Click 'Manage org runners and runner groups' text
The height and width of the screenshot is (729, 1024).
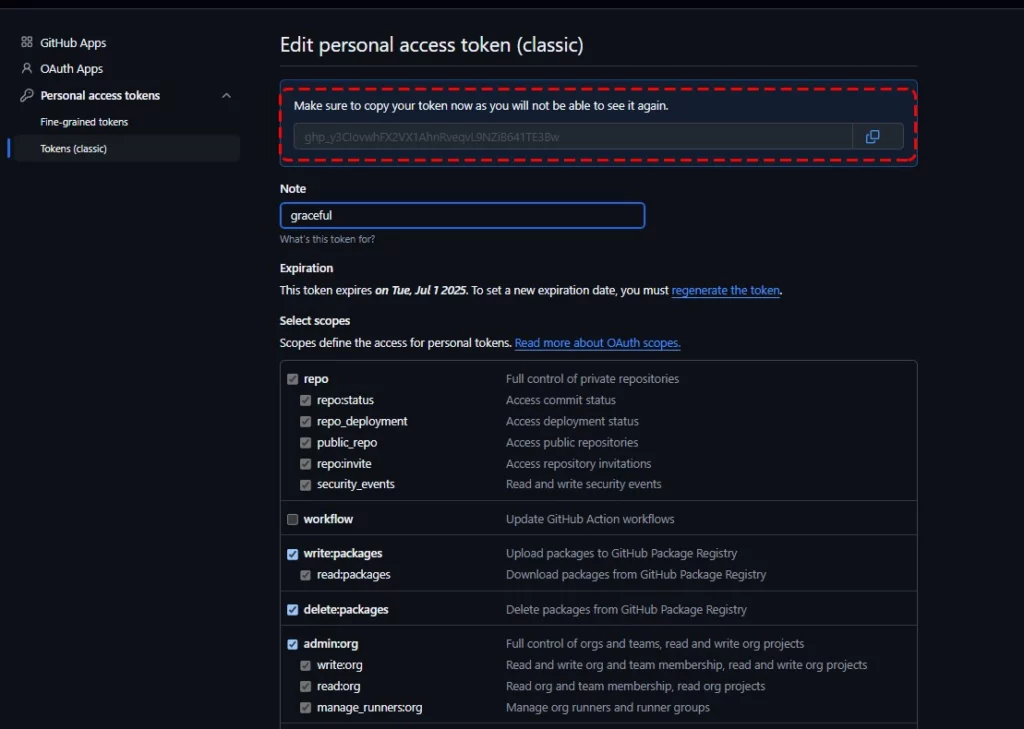coord(608,707)
